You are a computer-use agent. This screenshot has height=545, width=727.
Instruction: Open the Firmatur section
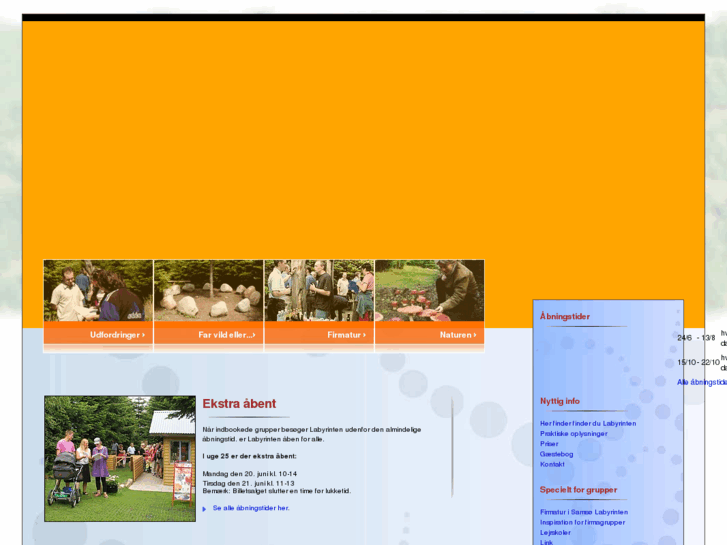pyautogui.click(x=346, y=335)
